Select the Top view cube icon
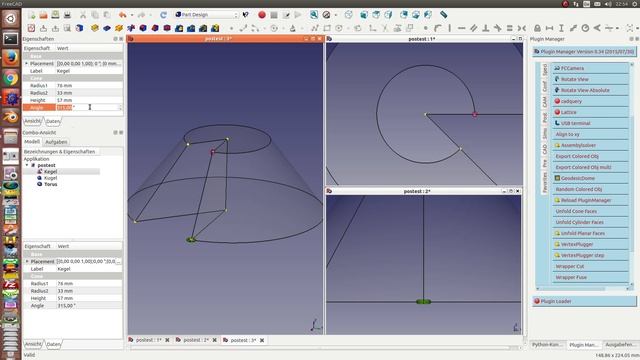 [376, 15]
